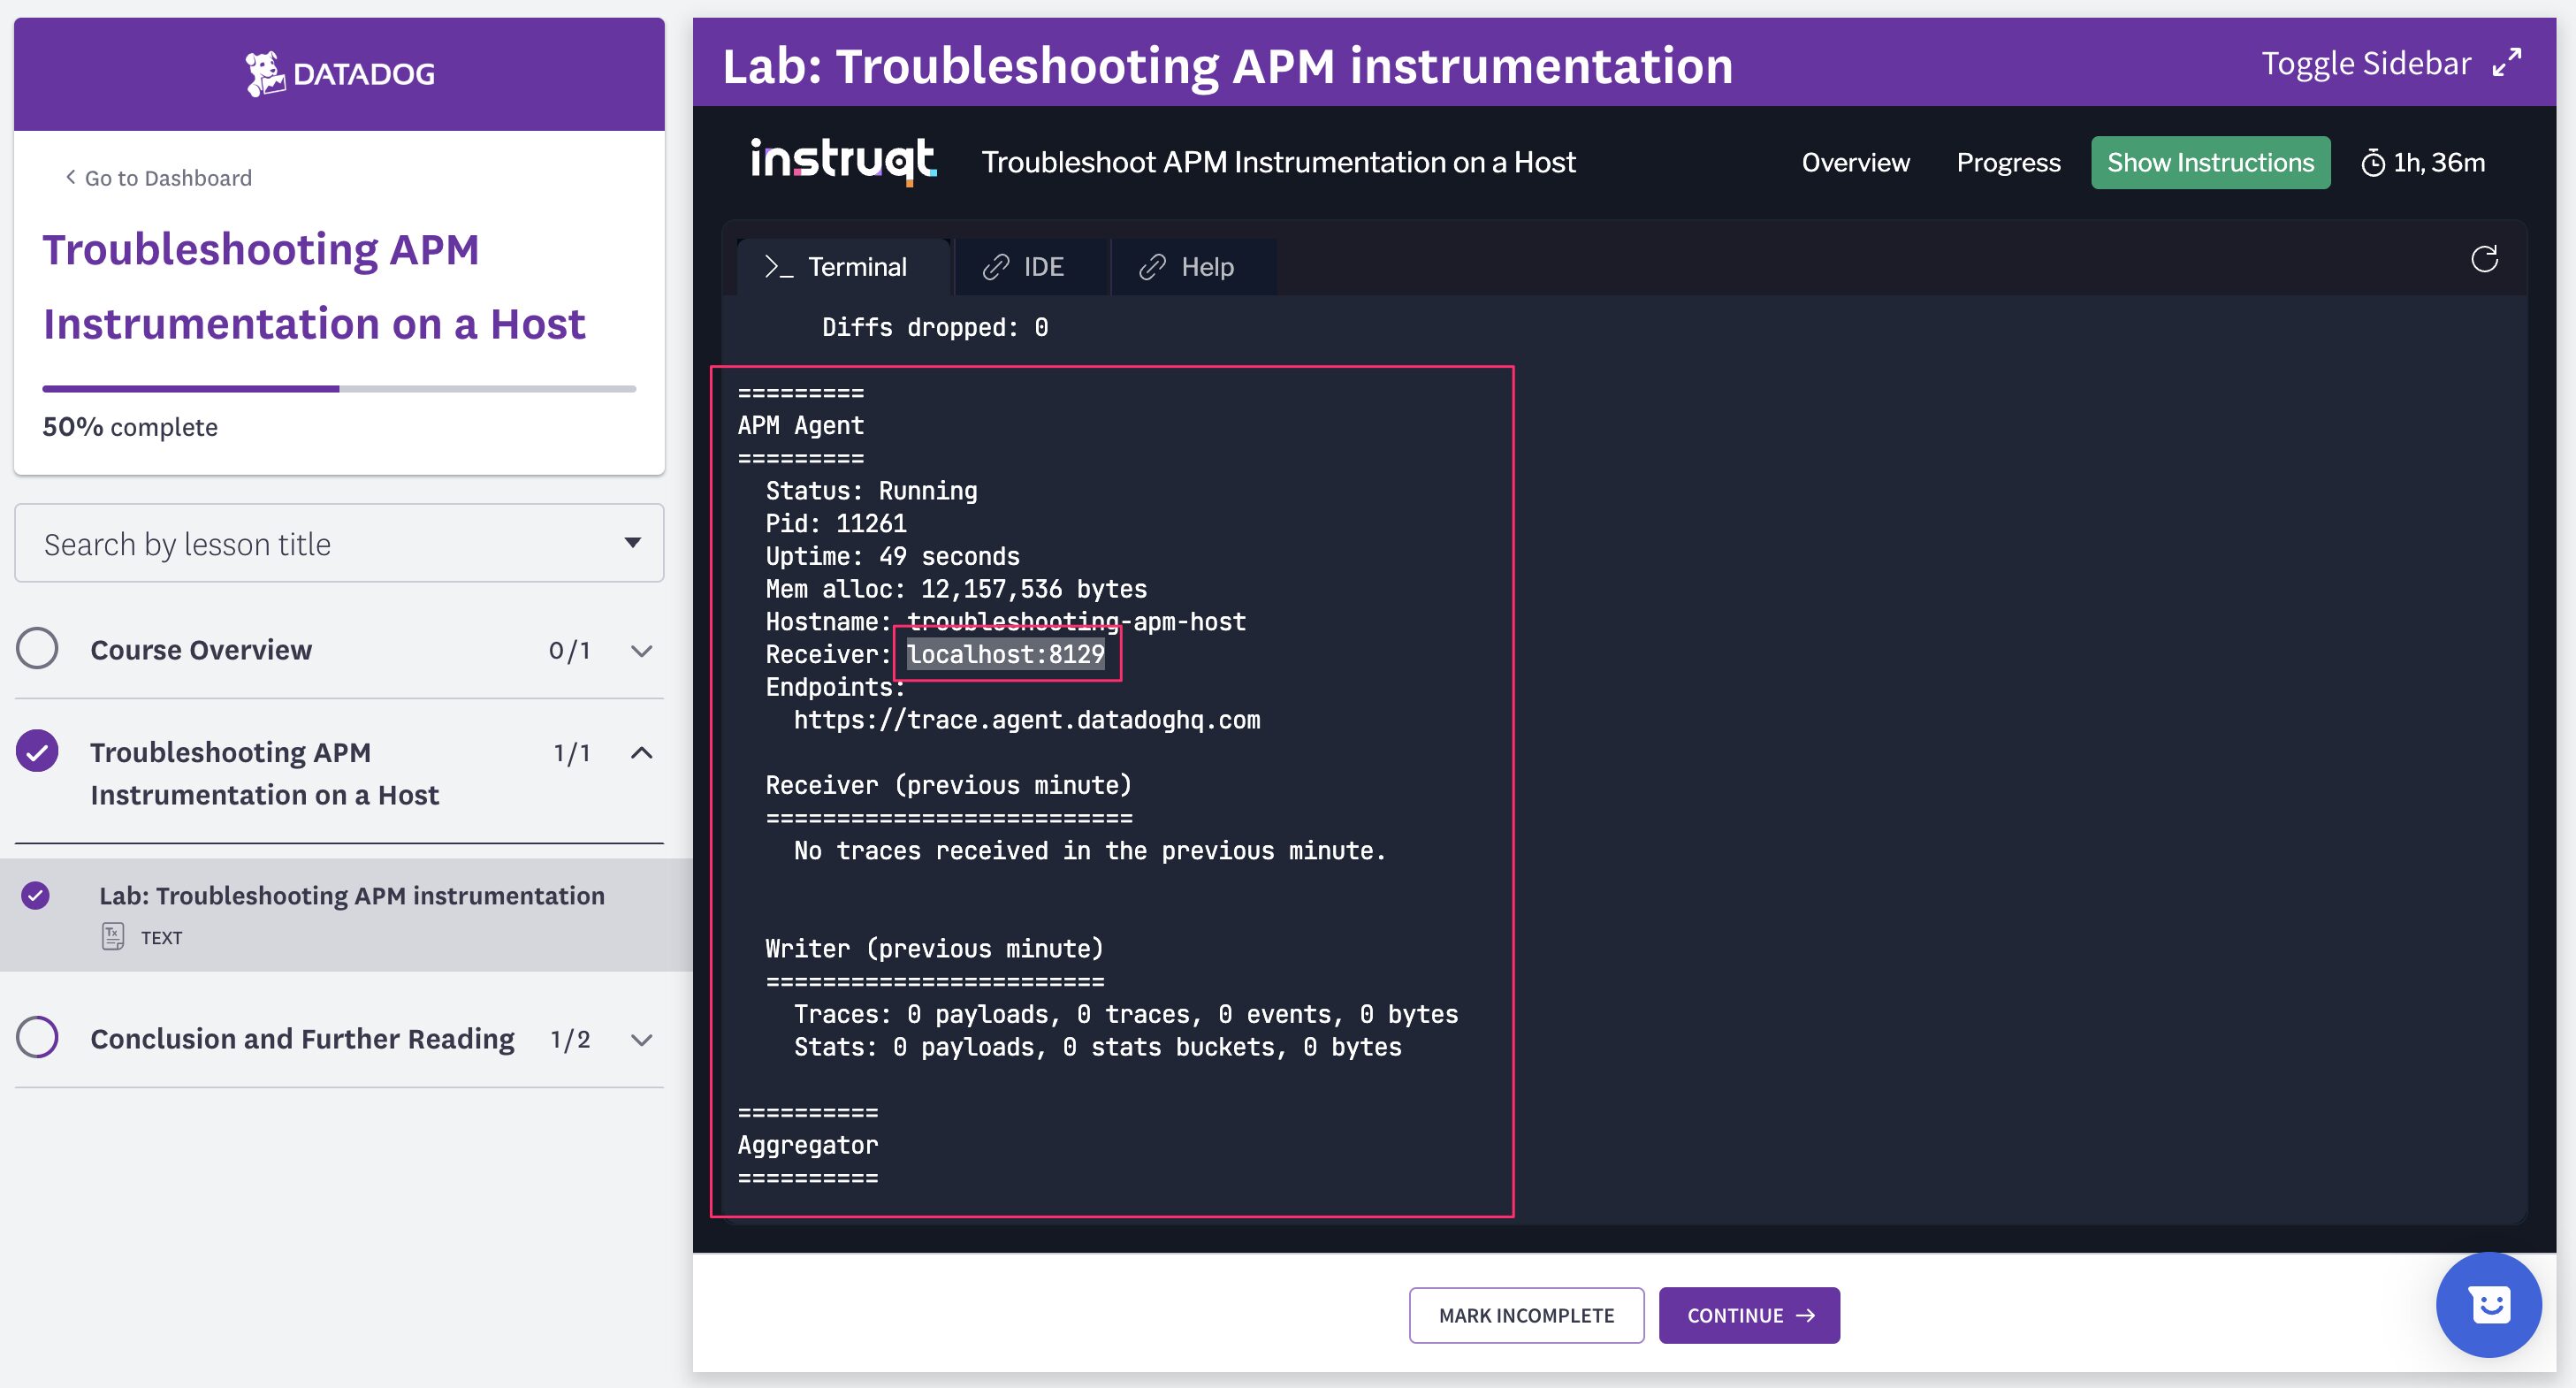
Task: Open the Overview menu item
Action: coord(1855,162)
